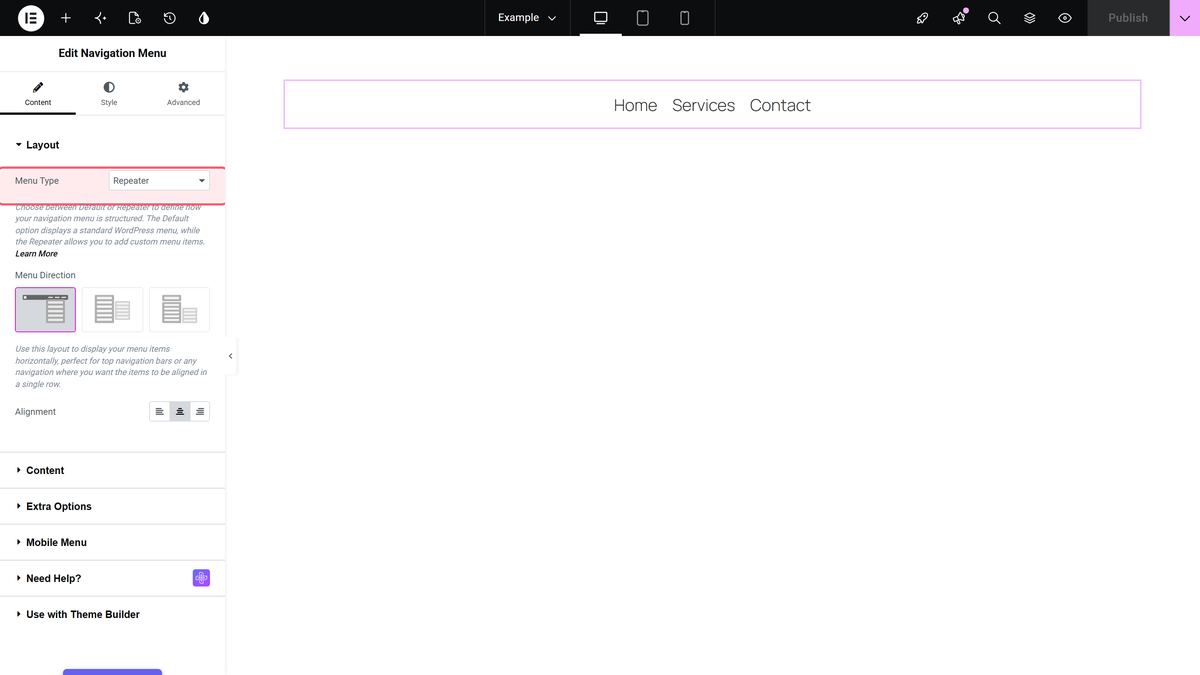This screenshot has height=675, width=1200.
Task: Open the structure layers icon
Action: point(1030,18)
